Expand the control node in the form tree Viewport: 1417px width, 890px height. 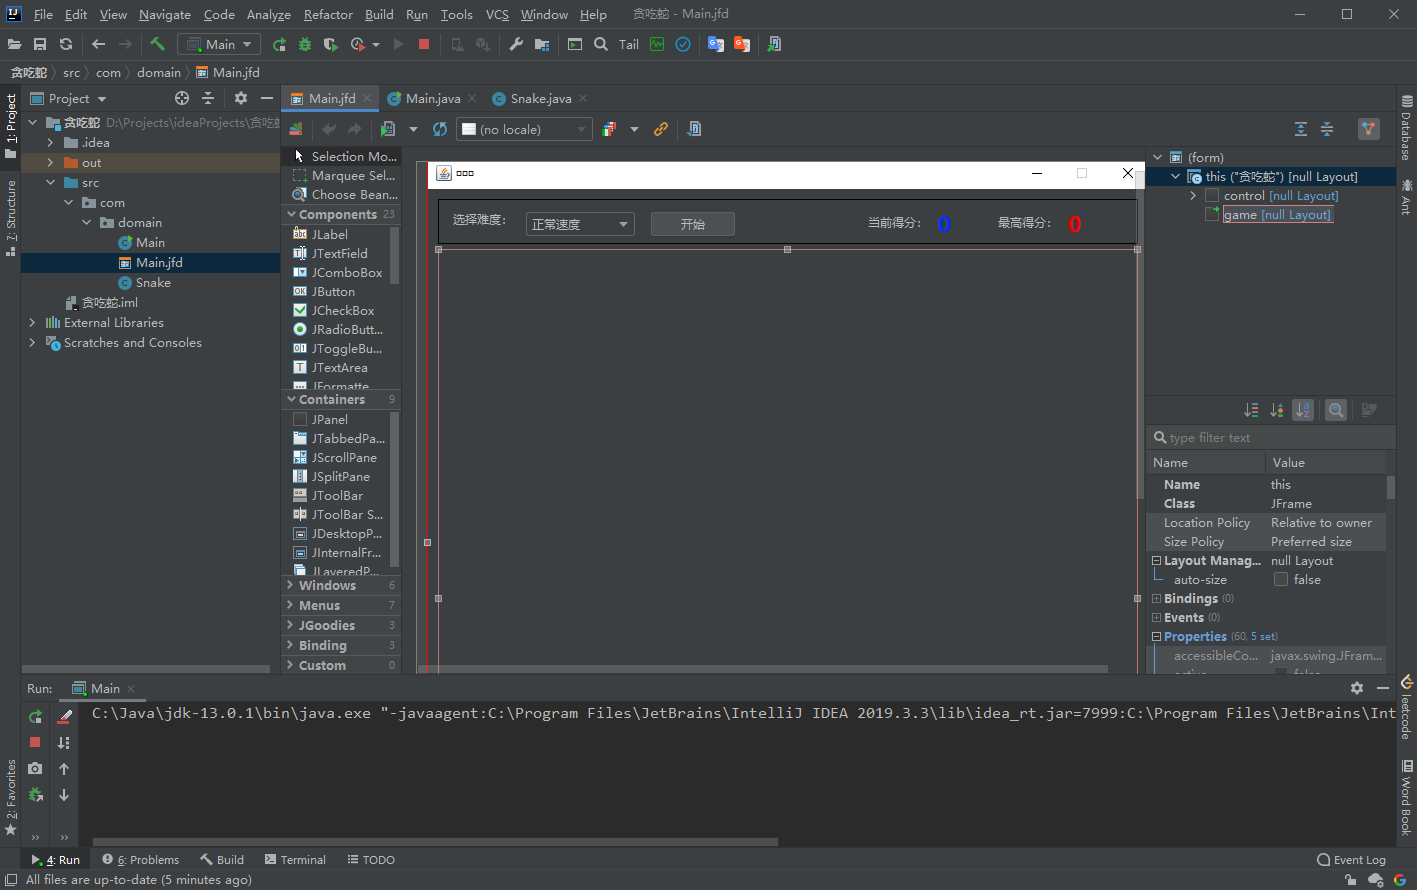tap(1193, 196)
